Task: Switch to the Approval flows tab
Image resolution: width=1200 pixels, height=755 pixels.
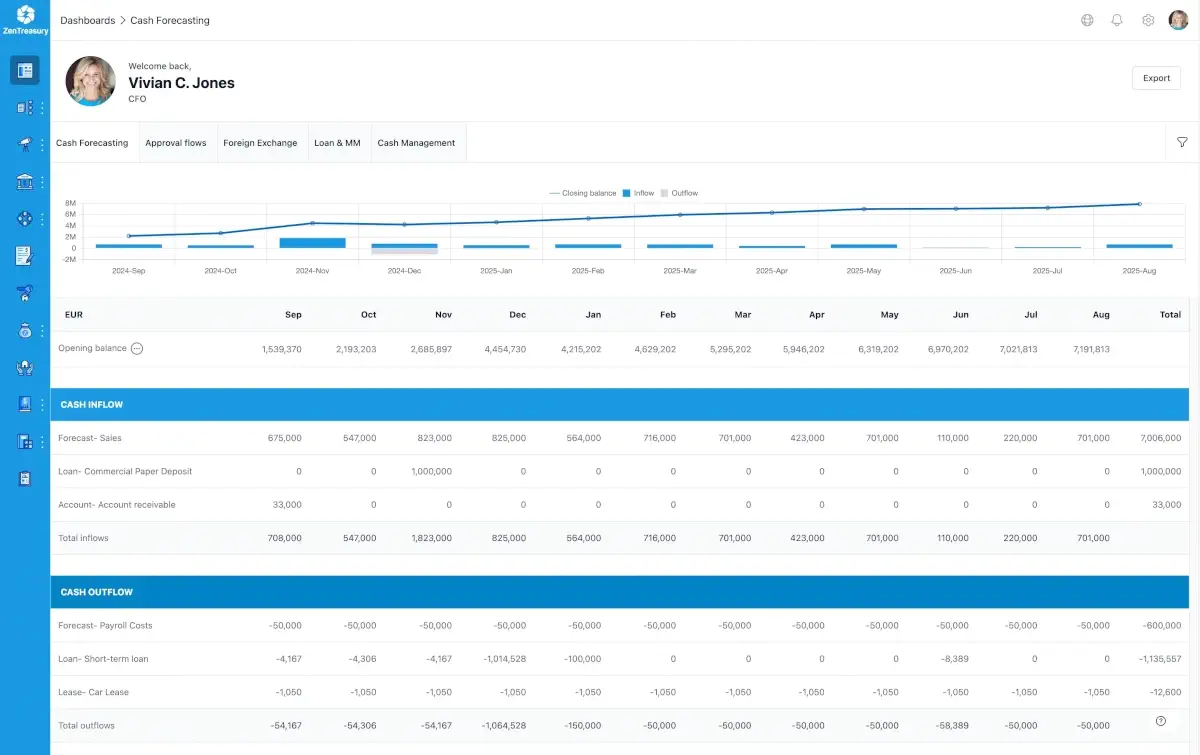Action: 177,142
